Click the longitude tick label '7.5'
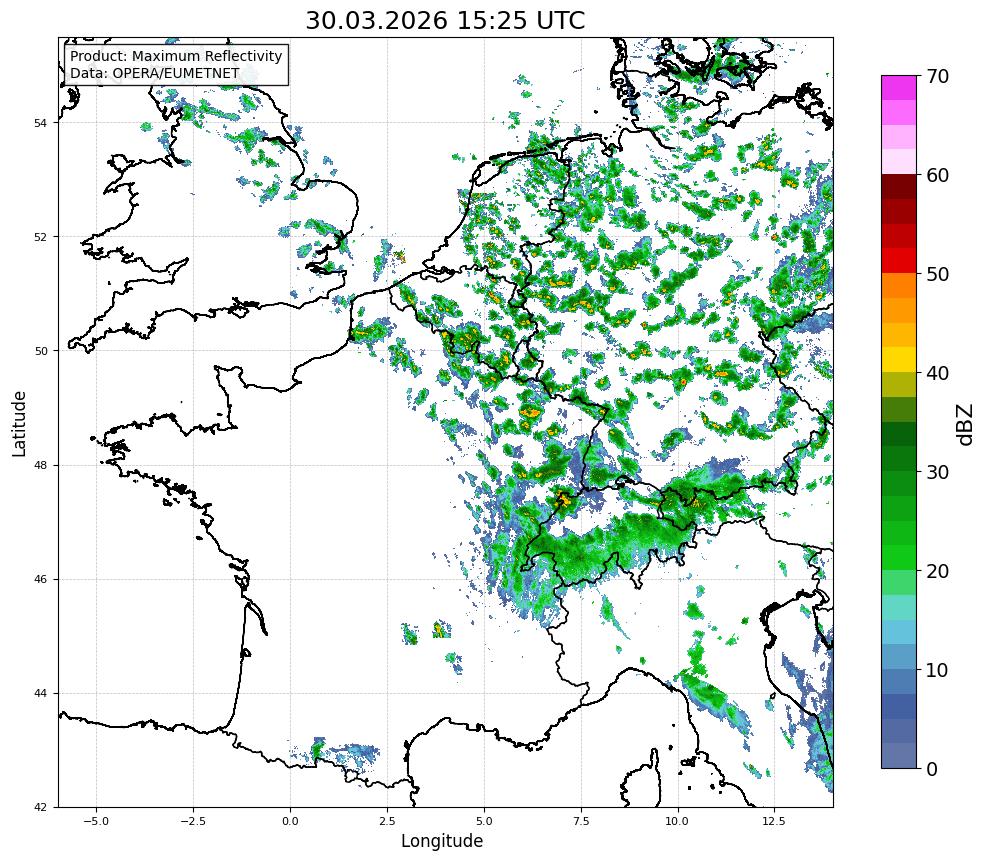The image size is (985, 860). point(581,821)
